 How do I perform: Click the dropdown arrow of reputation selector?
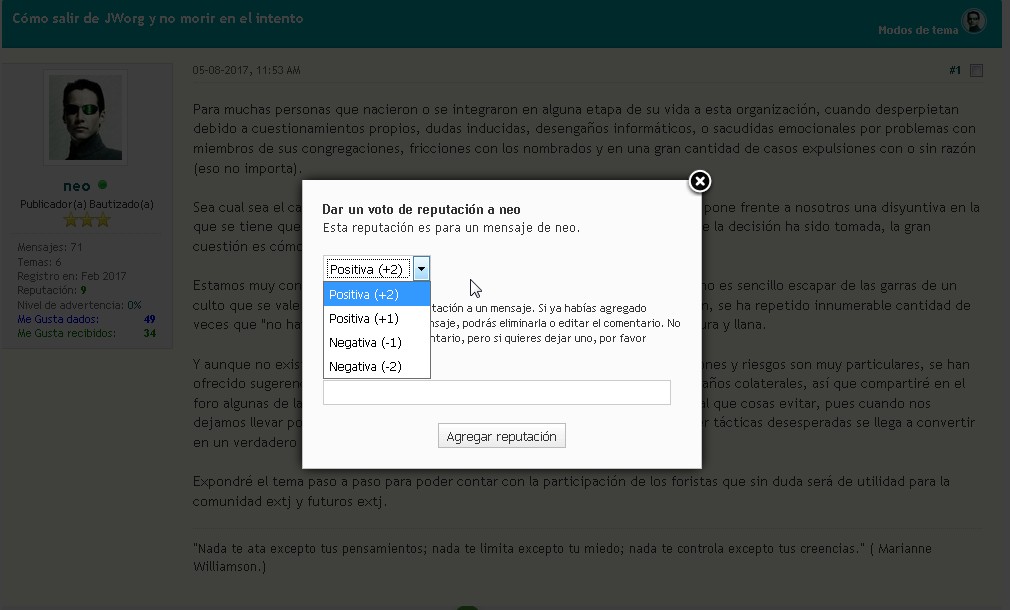pyautogui.click(x=422, y=268)
